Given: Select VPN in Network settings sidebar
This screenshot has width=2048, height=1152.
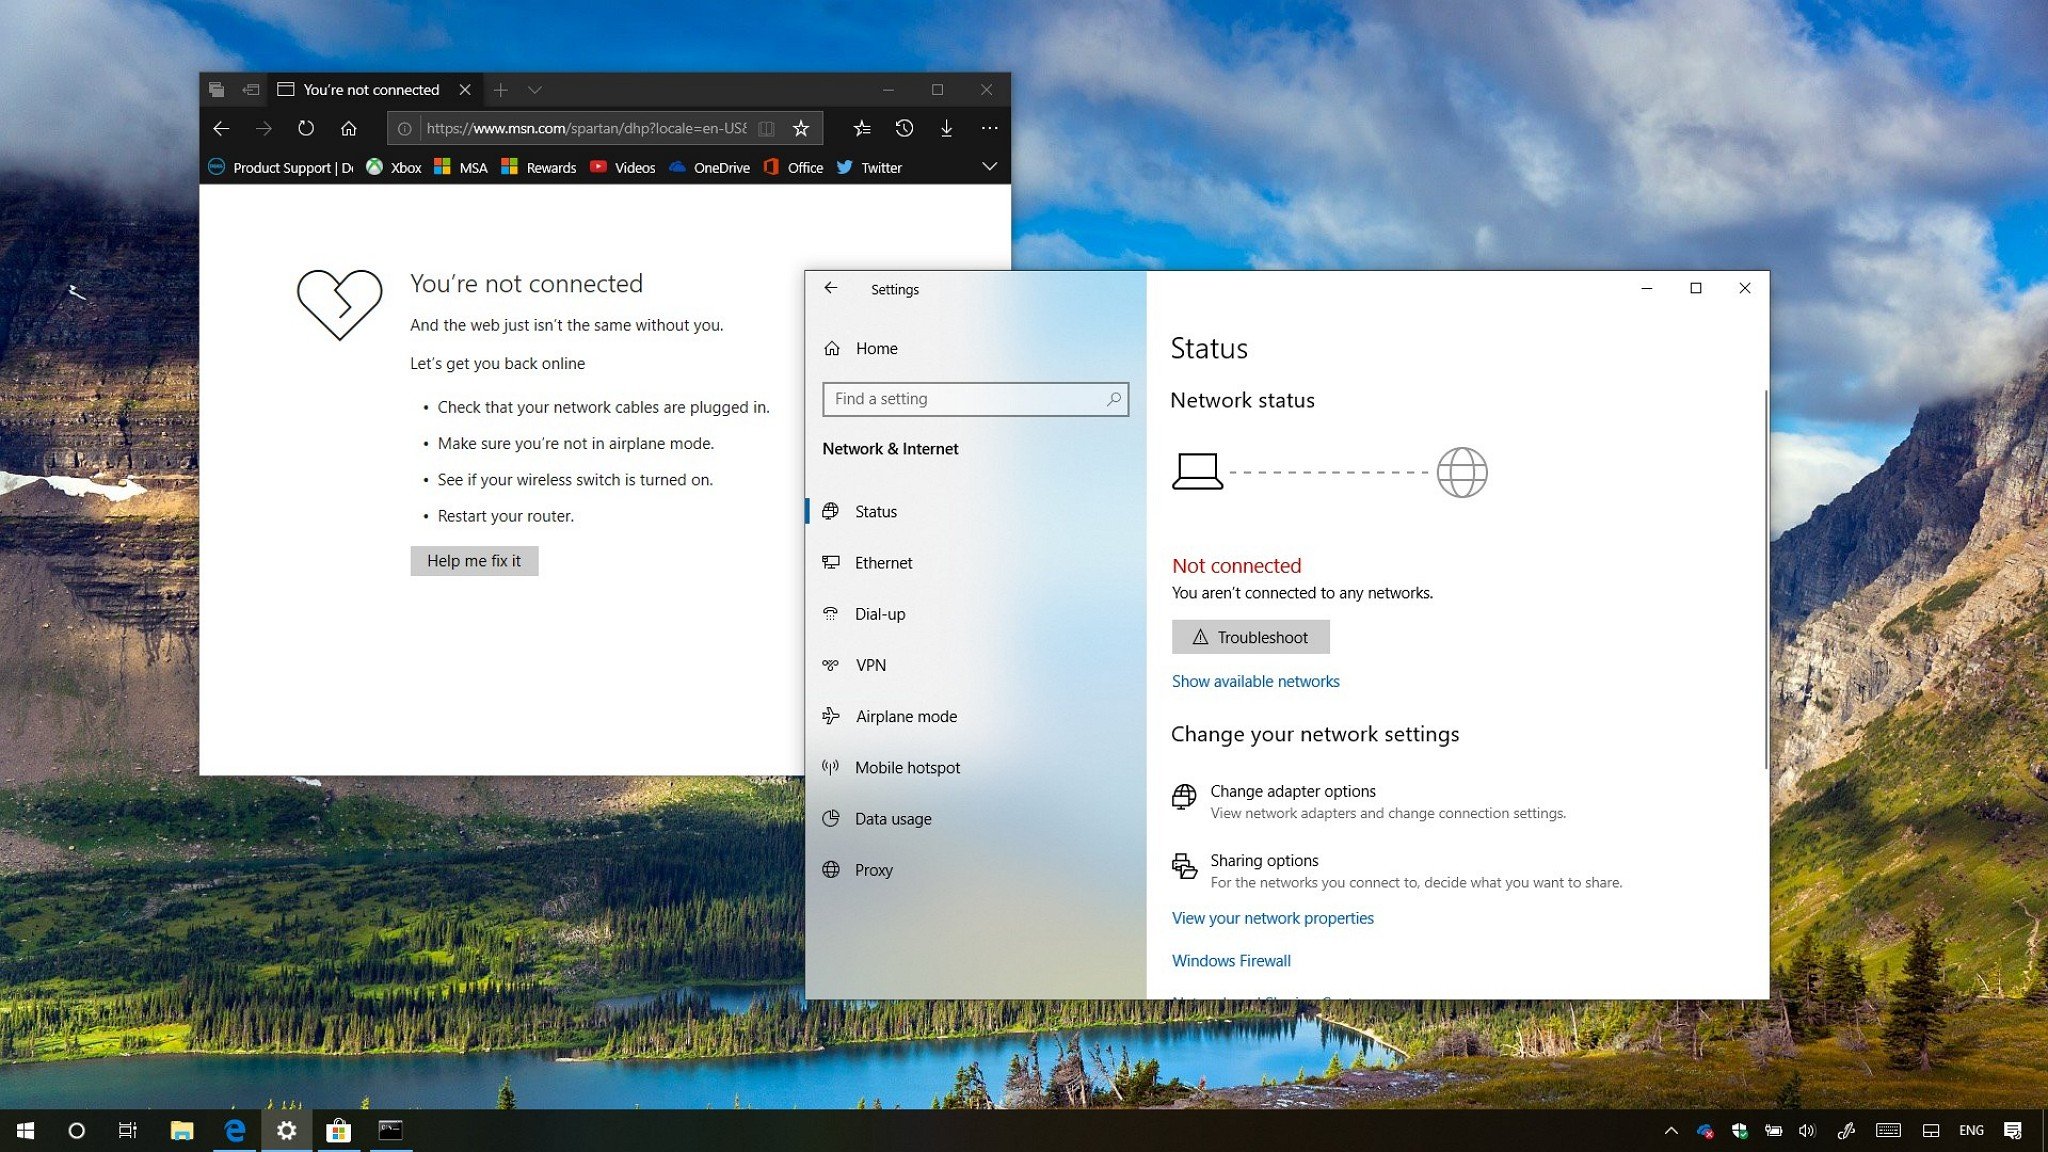Looking at the screenshot, I should (x=871, y=664).
